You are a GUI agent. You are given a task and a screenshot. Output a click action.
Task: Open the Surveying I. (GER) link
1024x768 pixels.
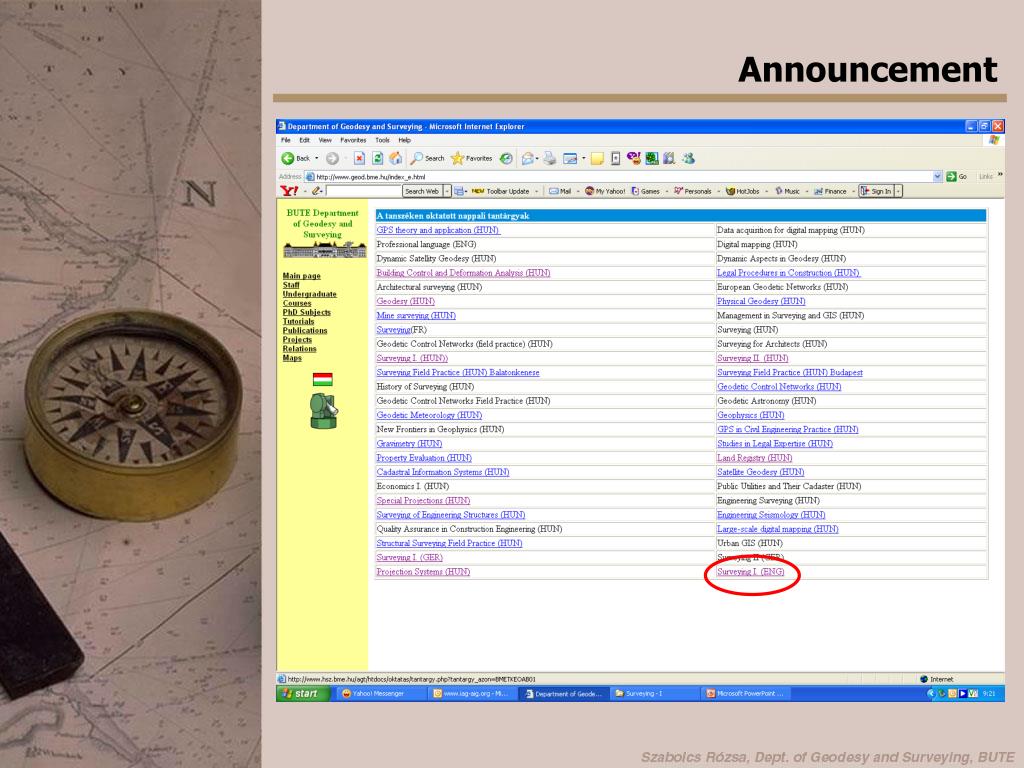[409, 557]
